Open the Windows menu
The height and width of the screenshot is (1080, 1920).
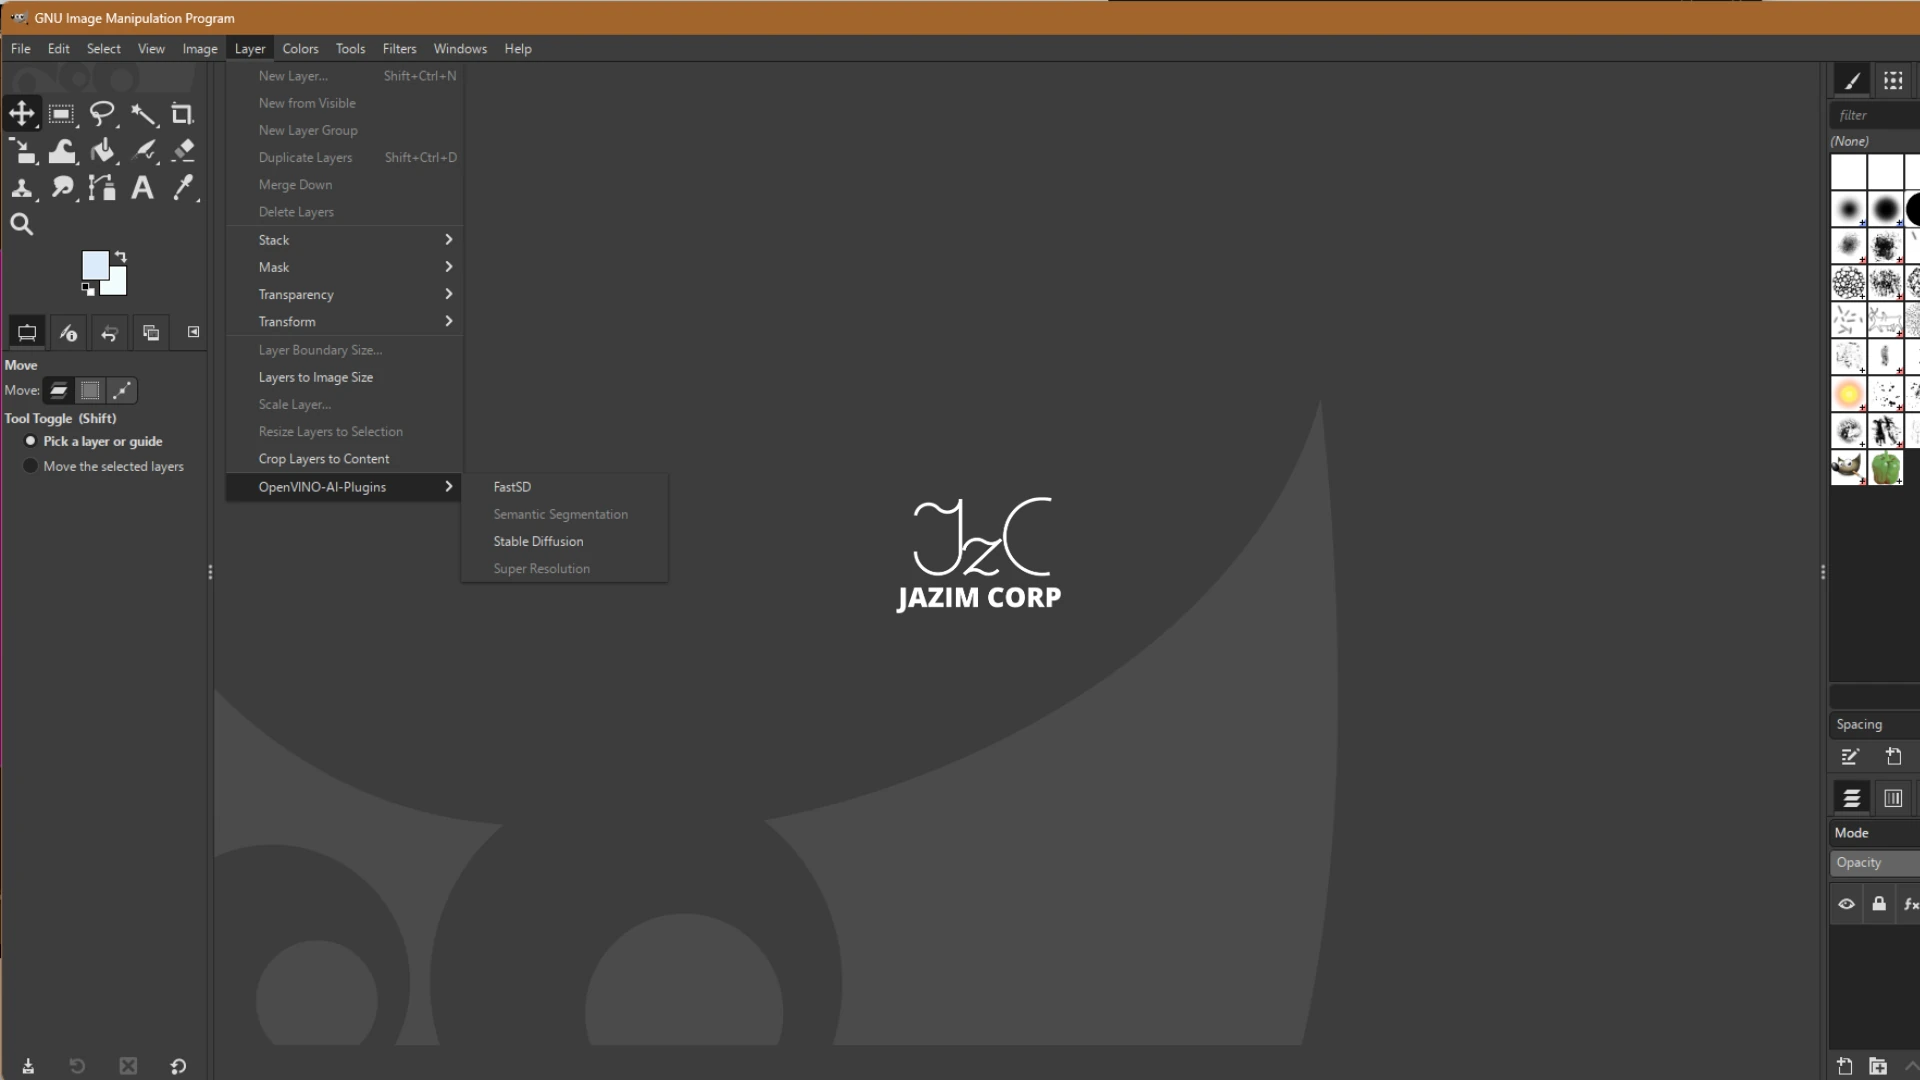460,48
